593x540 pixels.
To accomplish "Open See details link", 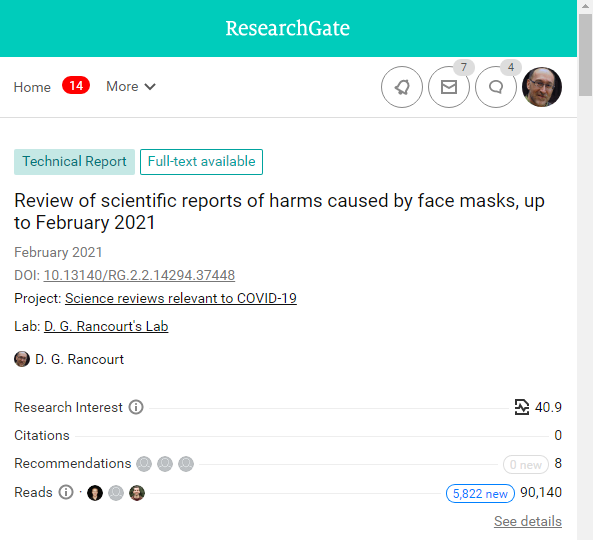I will point(528,521).
